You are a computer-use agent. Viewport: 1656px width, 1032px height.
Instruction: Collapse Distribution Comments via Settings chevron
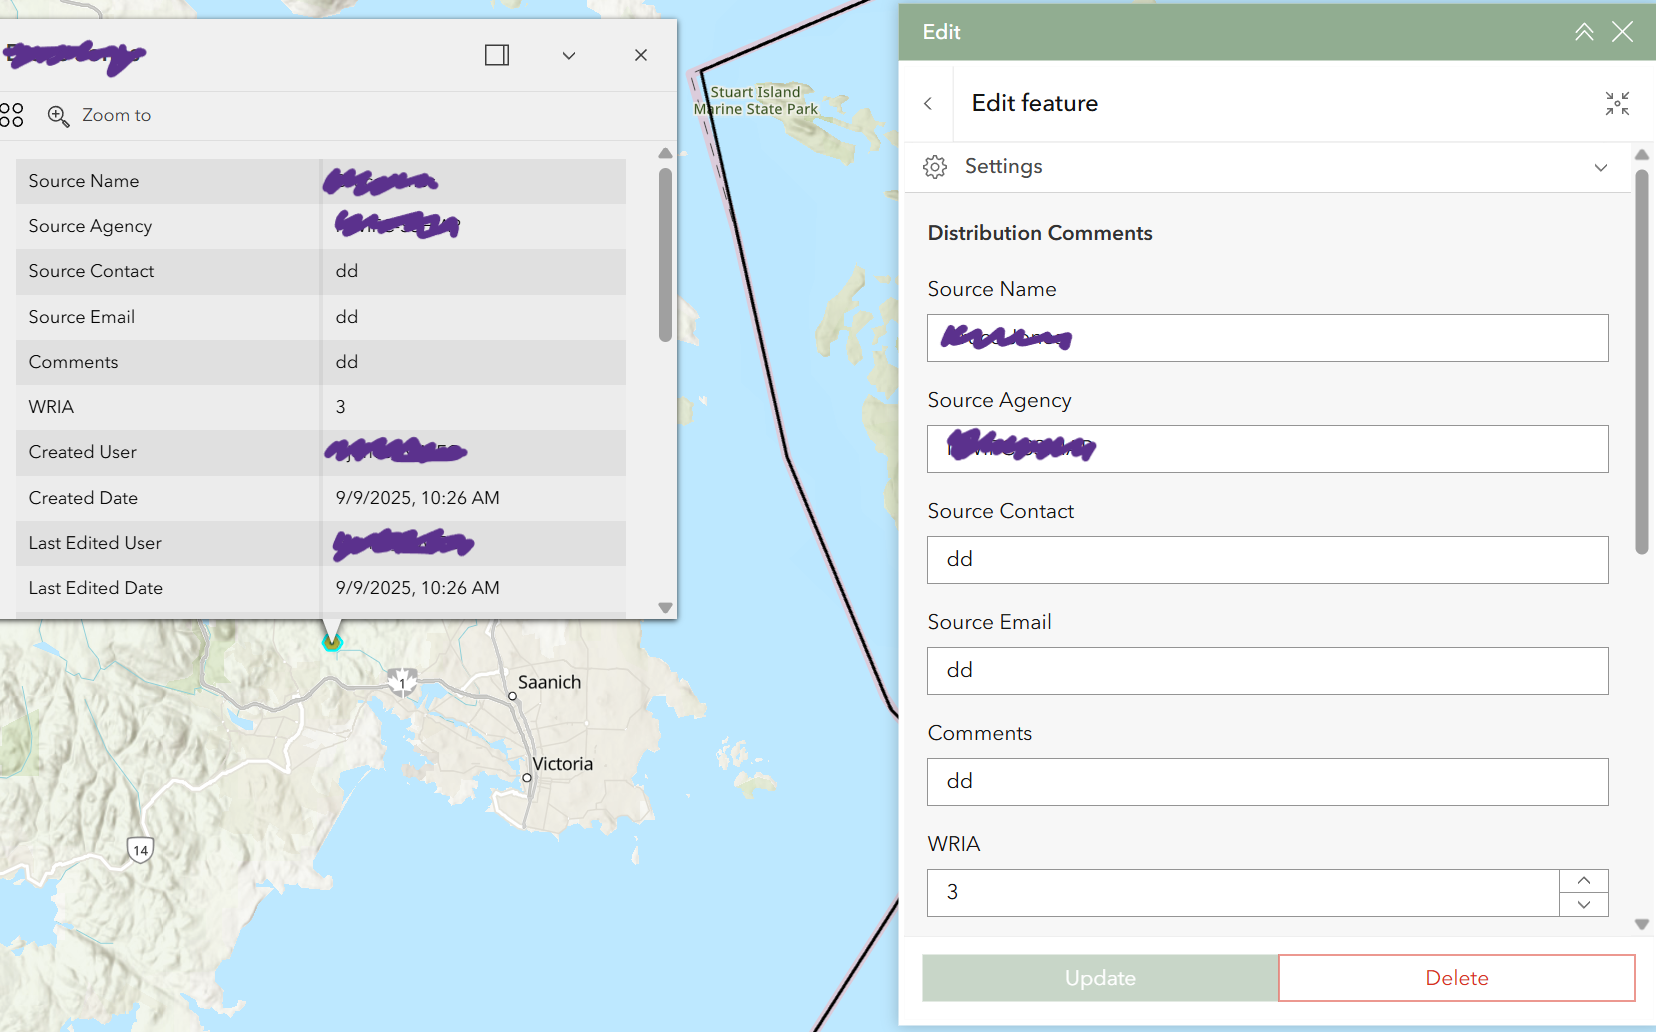tap(1599, 167)
